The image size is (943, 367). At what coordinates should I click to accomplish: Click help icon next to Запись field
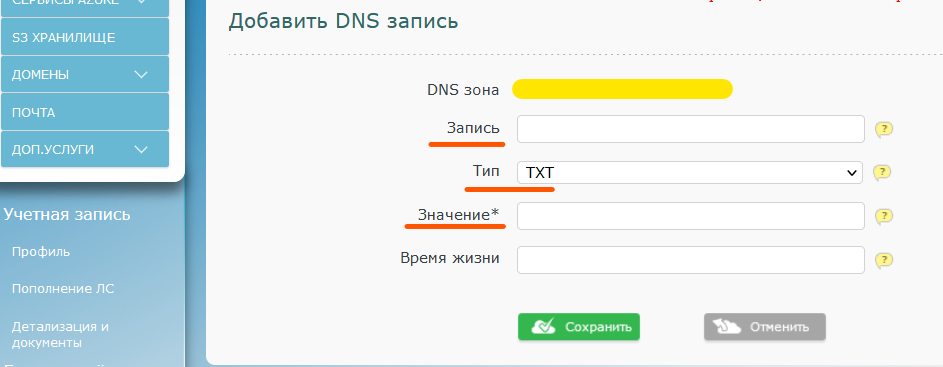tap(883, 129)
